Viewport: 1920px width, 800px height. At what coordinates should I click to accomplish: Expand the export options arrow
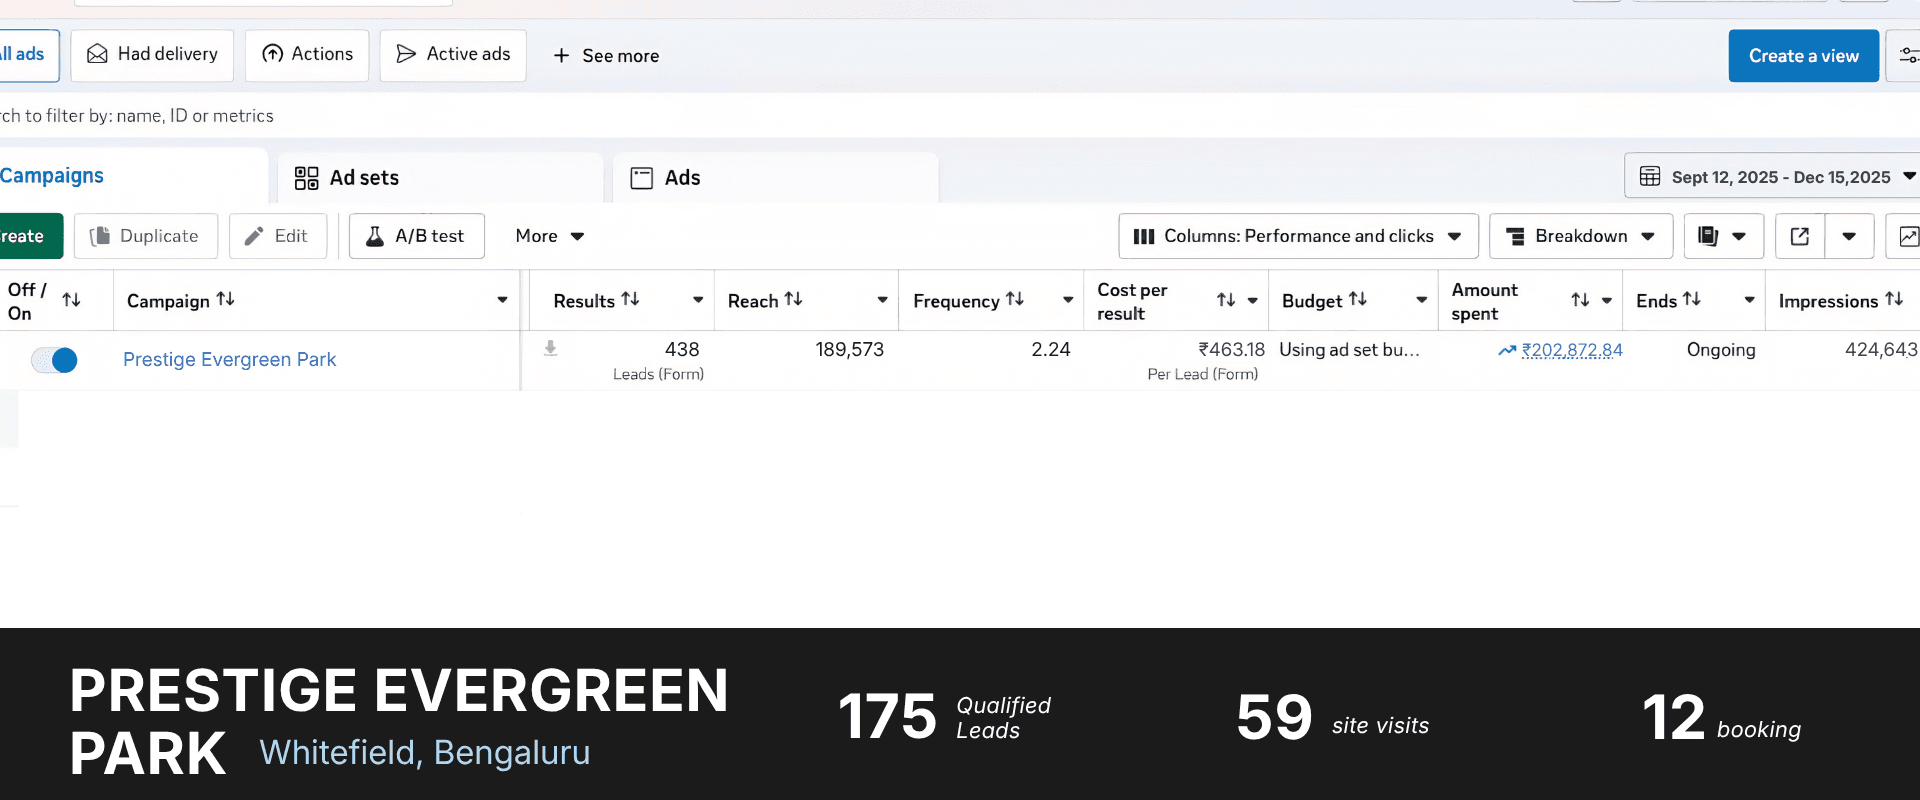pyautogui.click(x=1849, y=236)
